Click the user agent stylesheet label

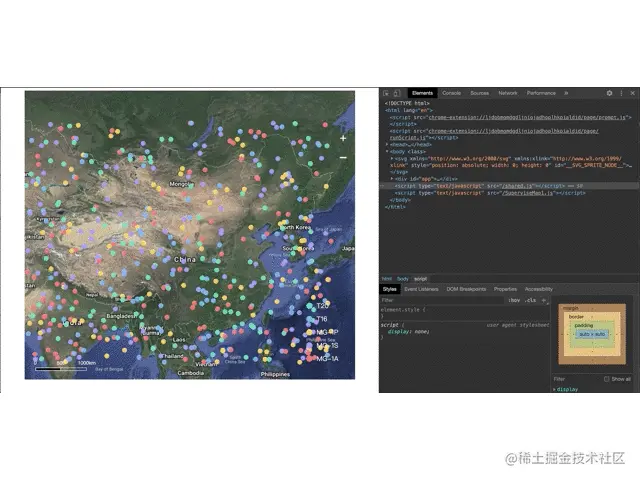pos(518,325)
